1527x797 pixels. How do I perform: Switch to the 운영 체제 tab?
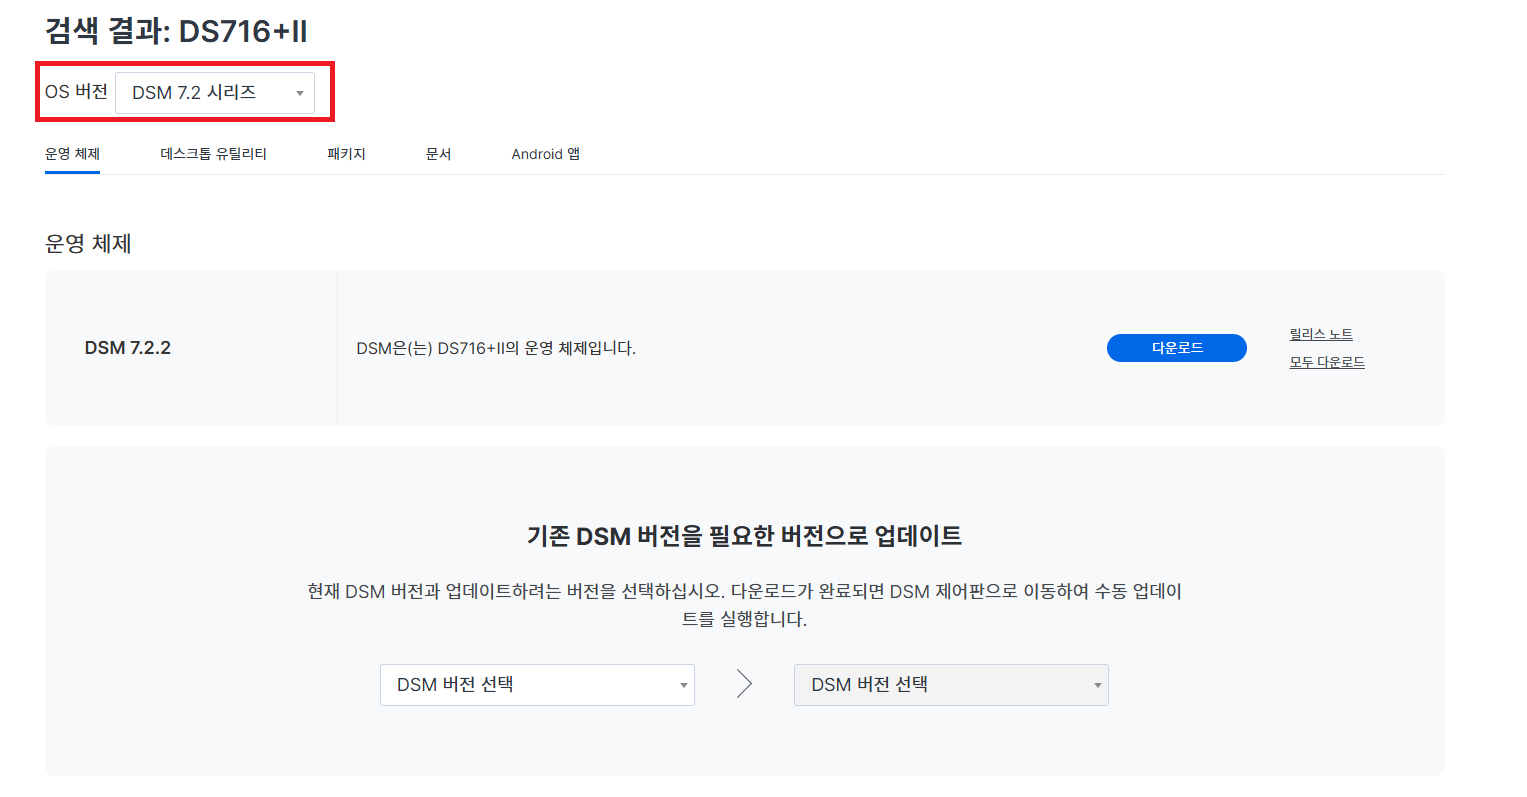pyautogui.click(x=72, y=154)
